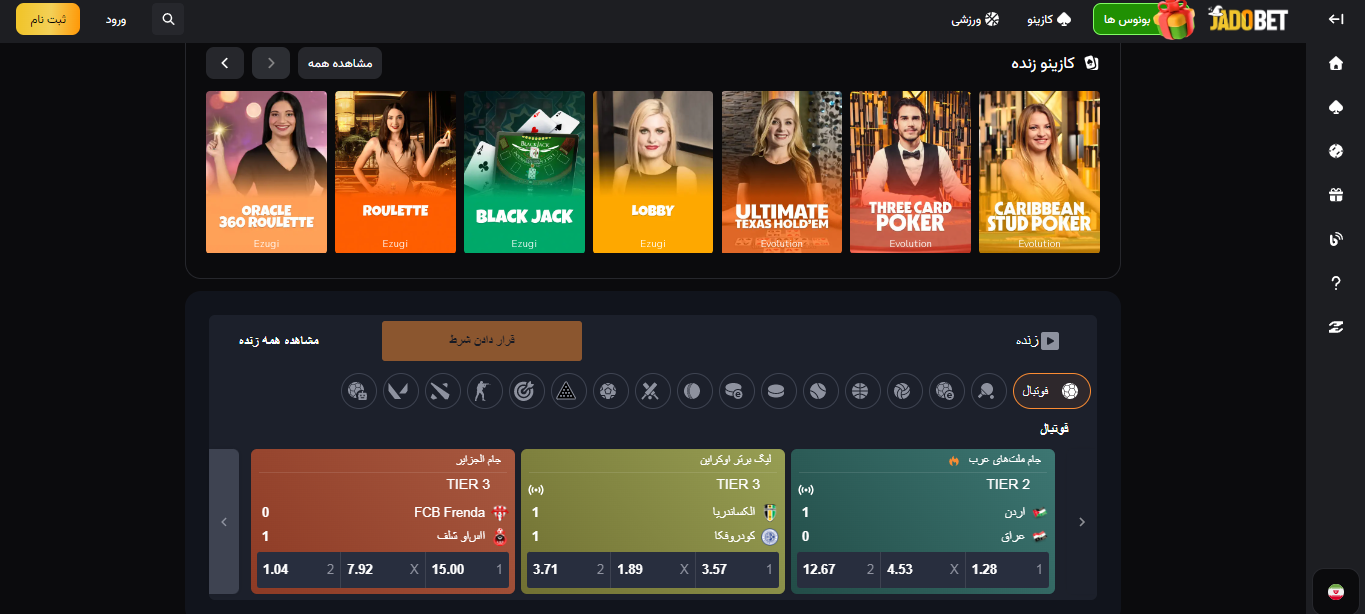Image resolution: width=1365 pixels, height=614 pixels.
Task: Select the Counter-Strike shooter icon
Action: (483, 391)
